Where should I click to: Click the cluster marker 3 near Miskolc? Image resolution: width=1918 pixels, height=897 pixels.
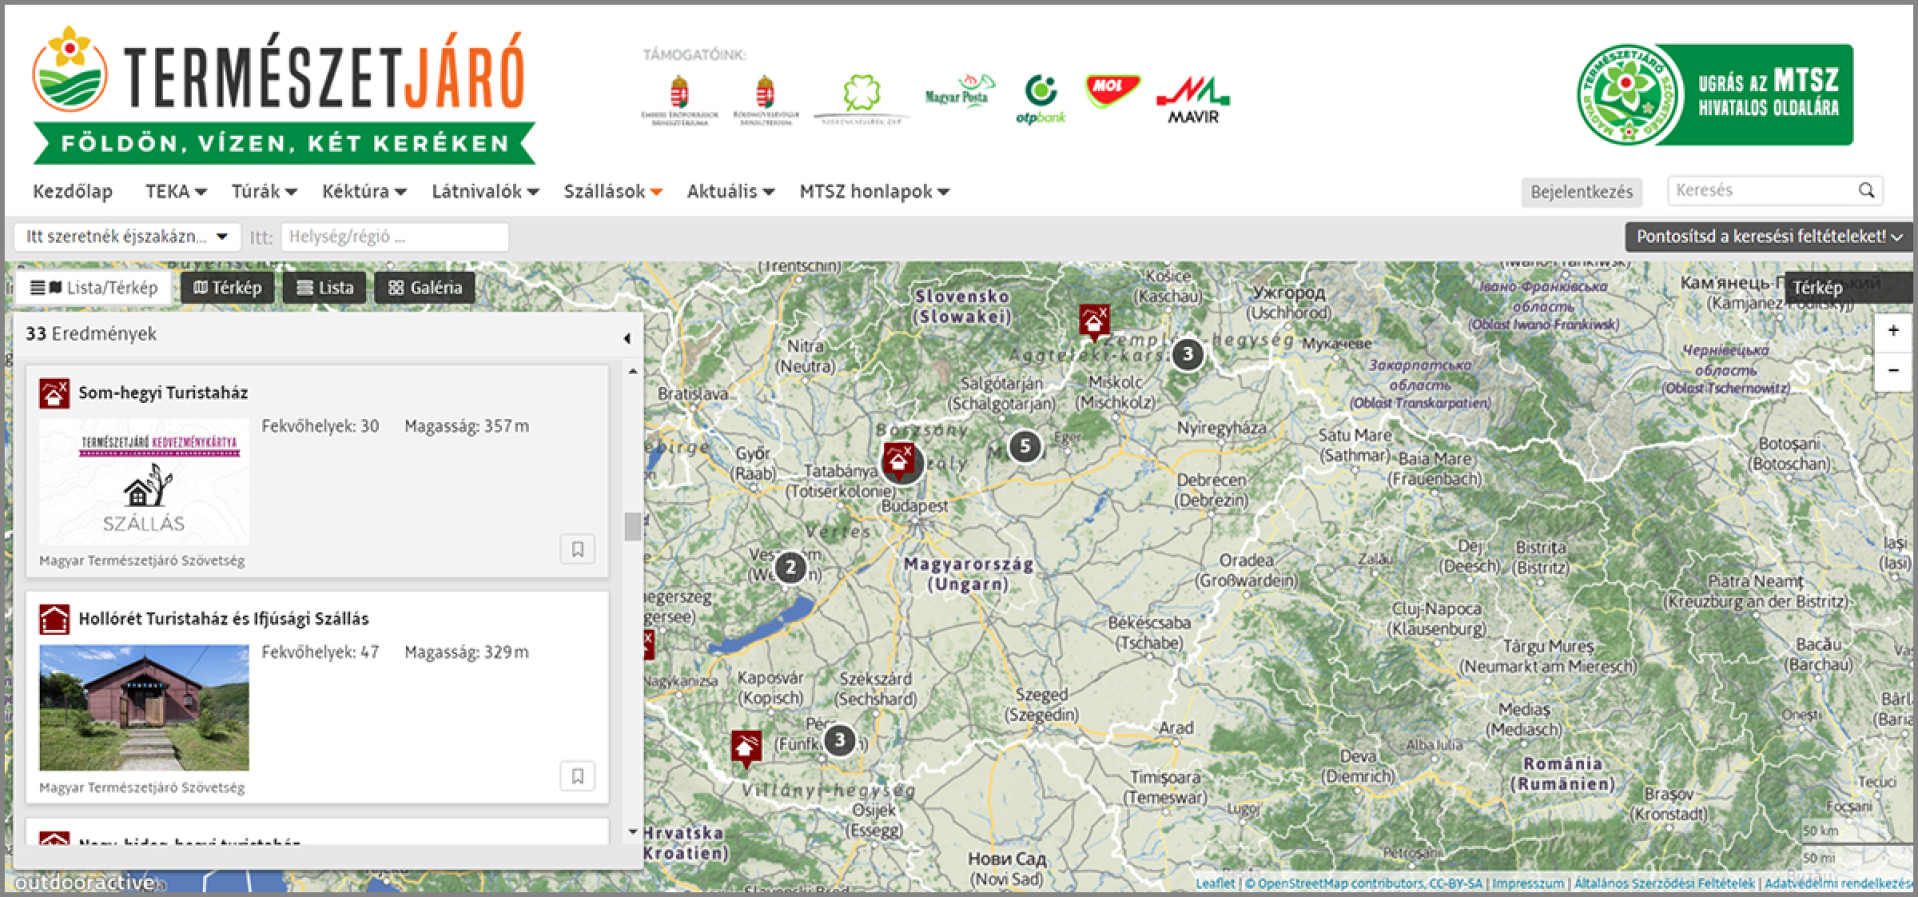1187,354
